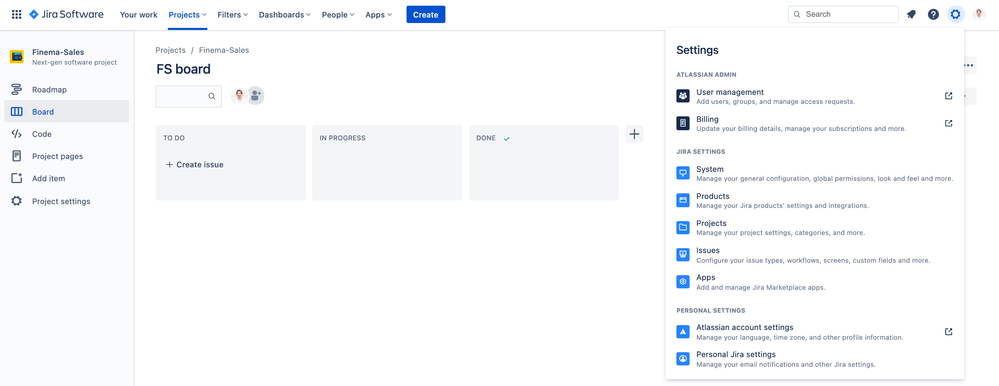Click the Atlassian account settings icon

coord(683,331)
